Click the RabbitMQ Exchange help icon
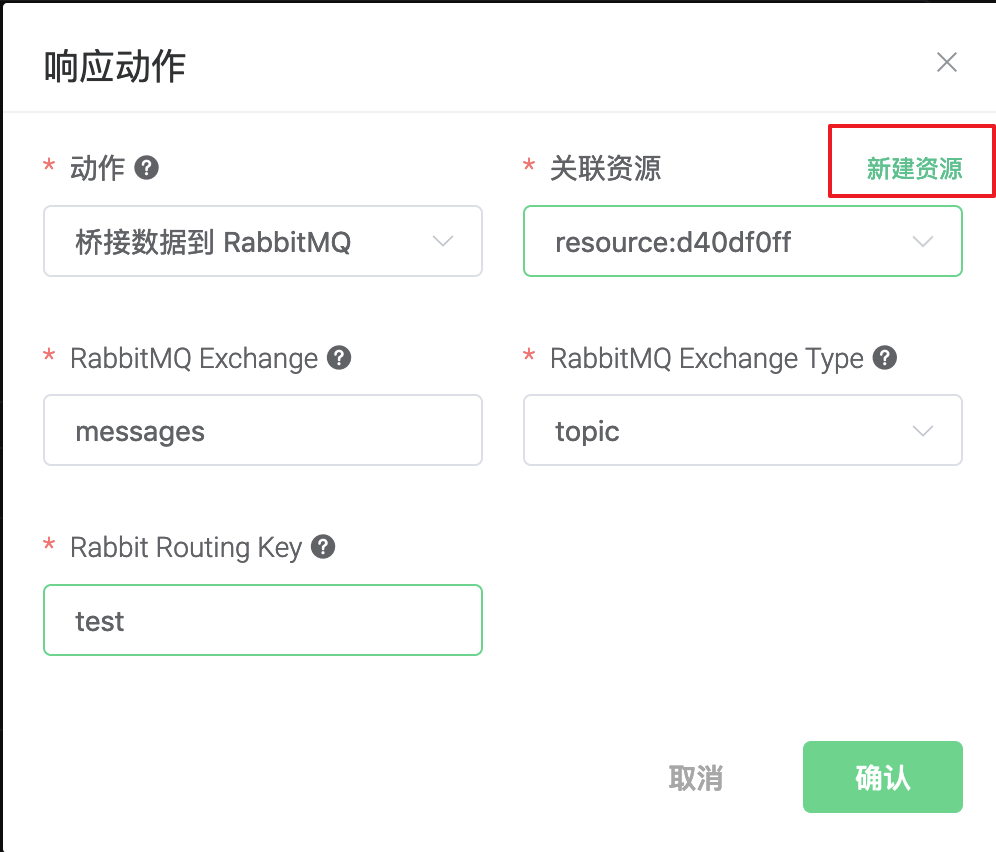This screenshot has height=852, width=996. point(340,358)
